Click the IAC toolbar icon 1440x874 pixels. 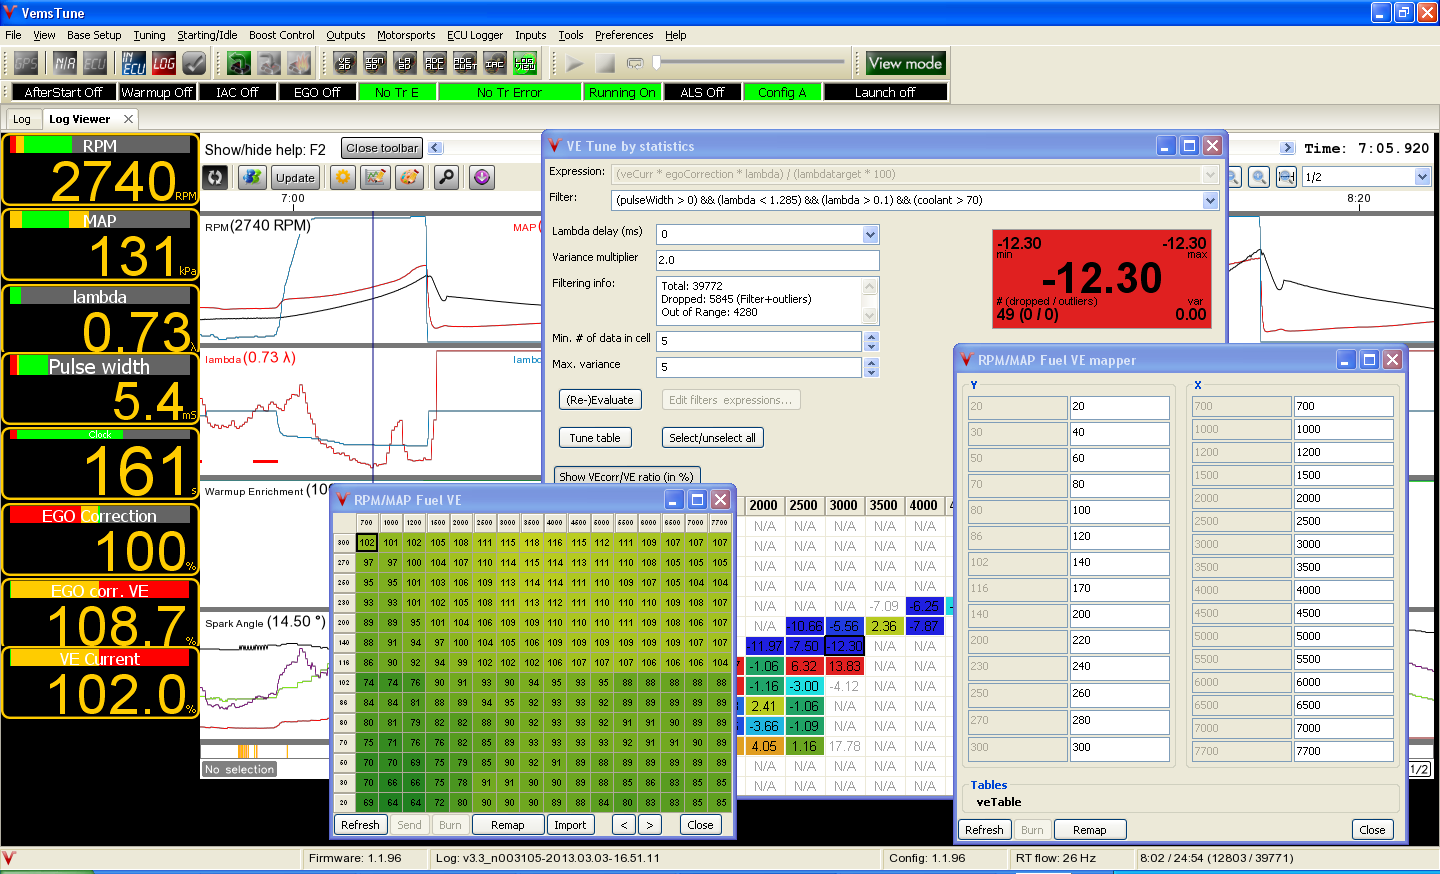click(x=495, y=64)
